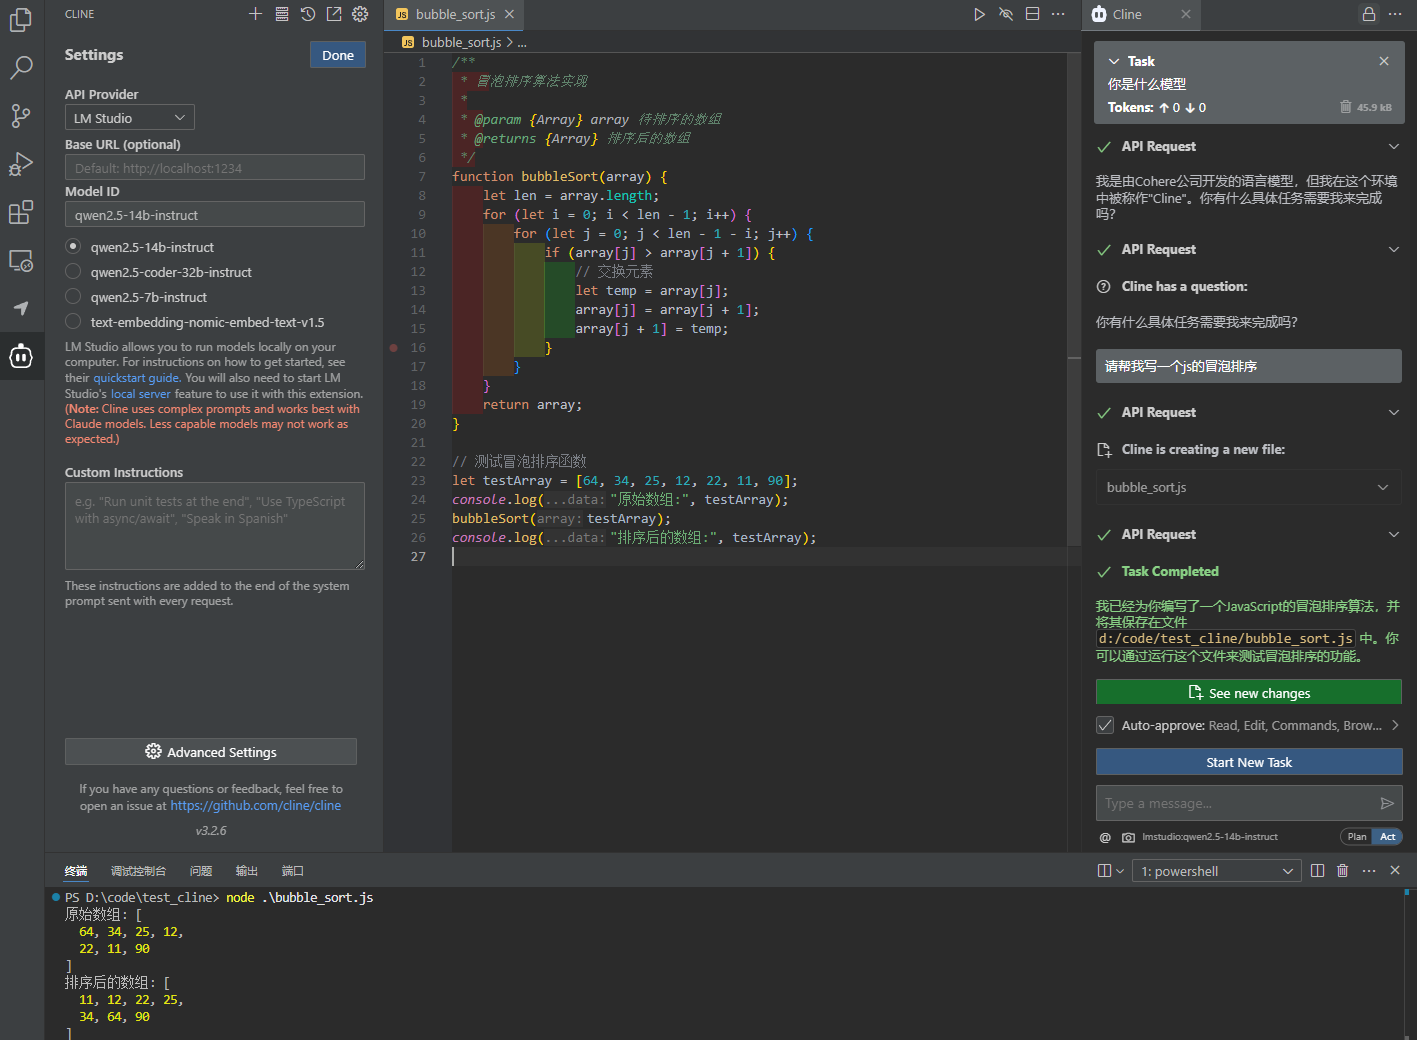Switch Cline mode to Plan
1417x1040 pixels.
pyautogui.click(x=1356, y=837)
